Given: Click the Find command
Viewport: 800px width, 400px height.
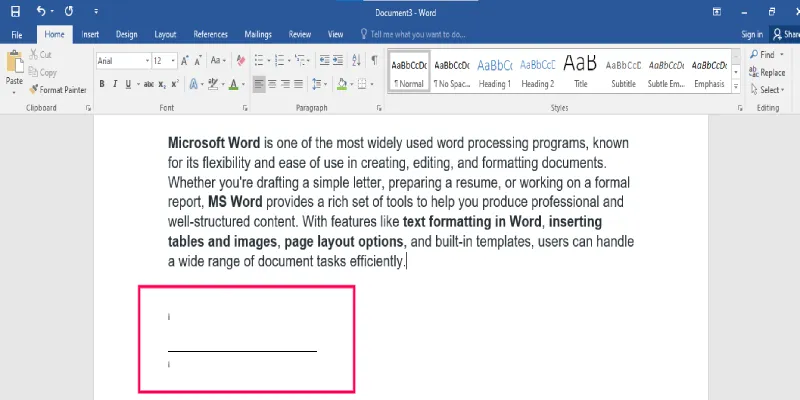Looking at the screenshot, I should pos(767,55).
